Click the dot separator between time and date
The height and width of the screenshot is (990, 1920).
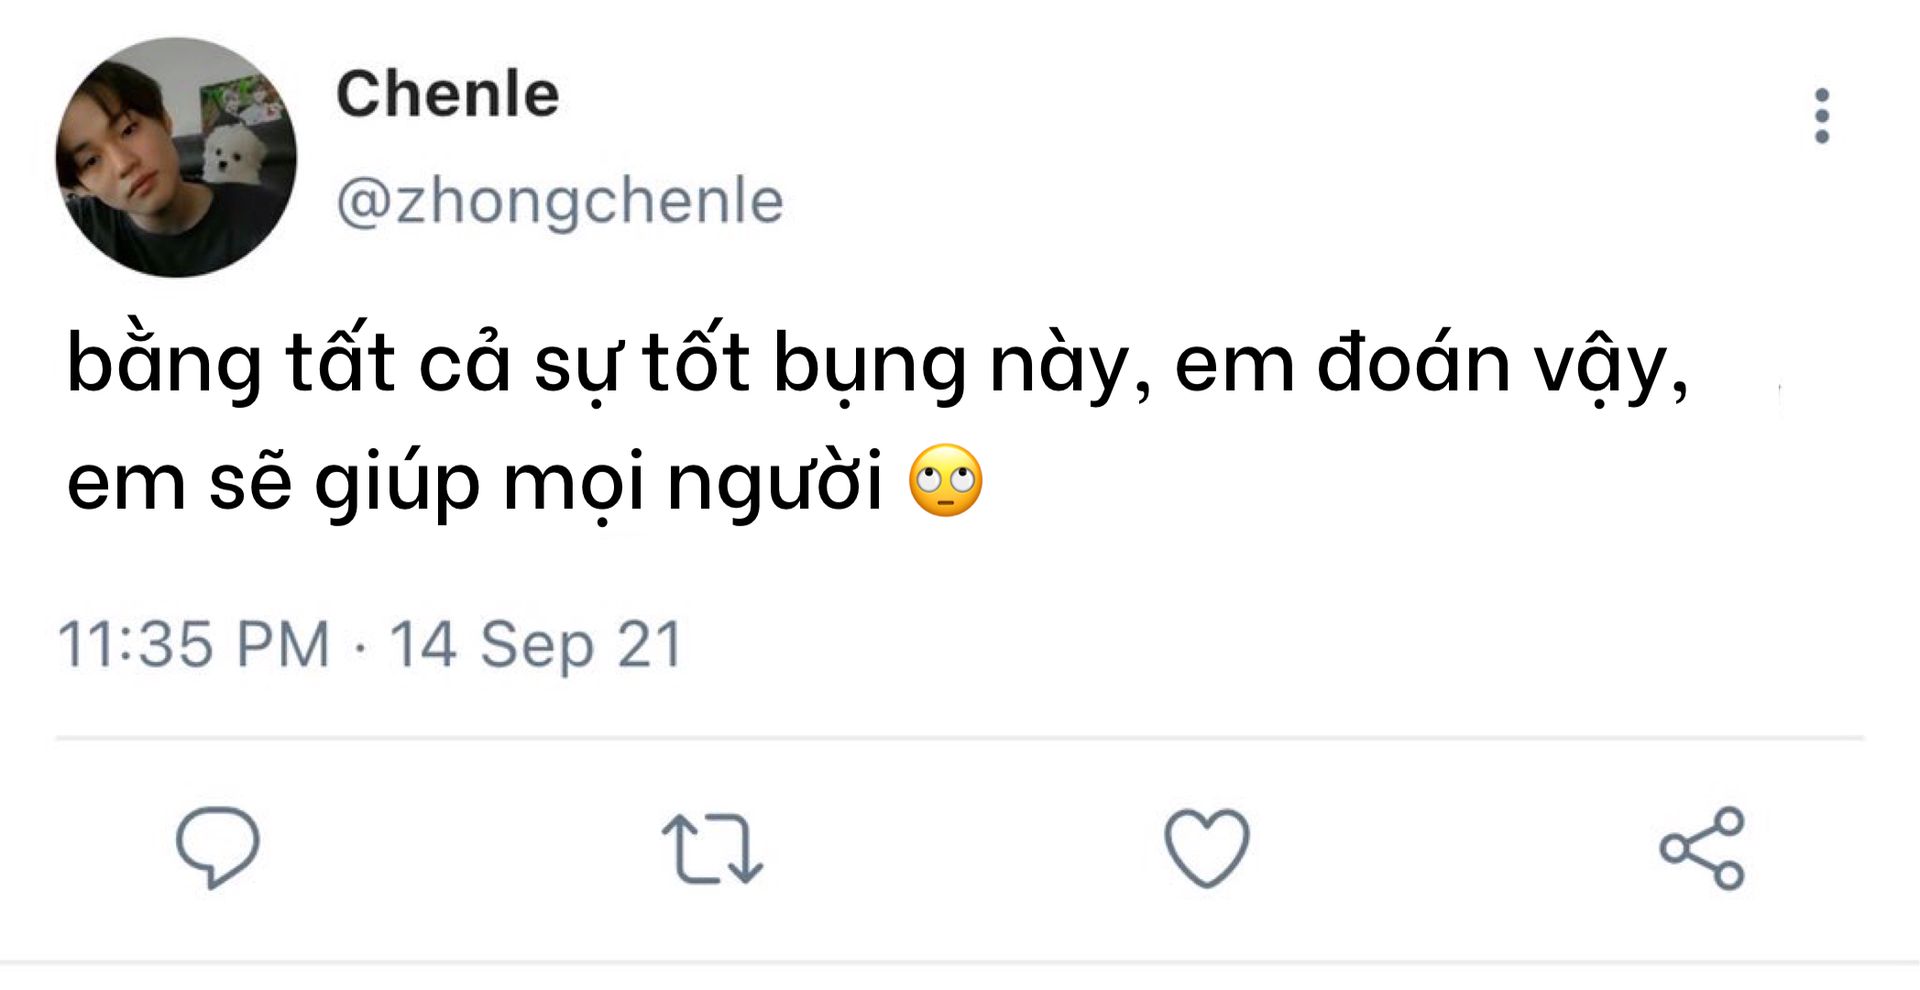click(x=360, y=648)
